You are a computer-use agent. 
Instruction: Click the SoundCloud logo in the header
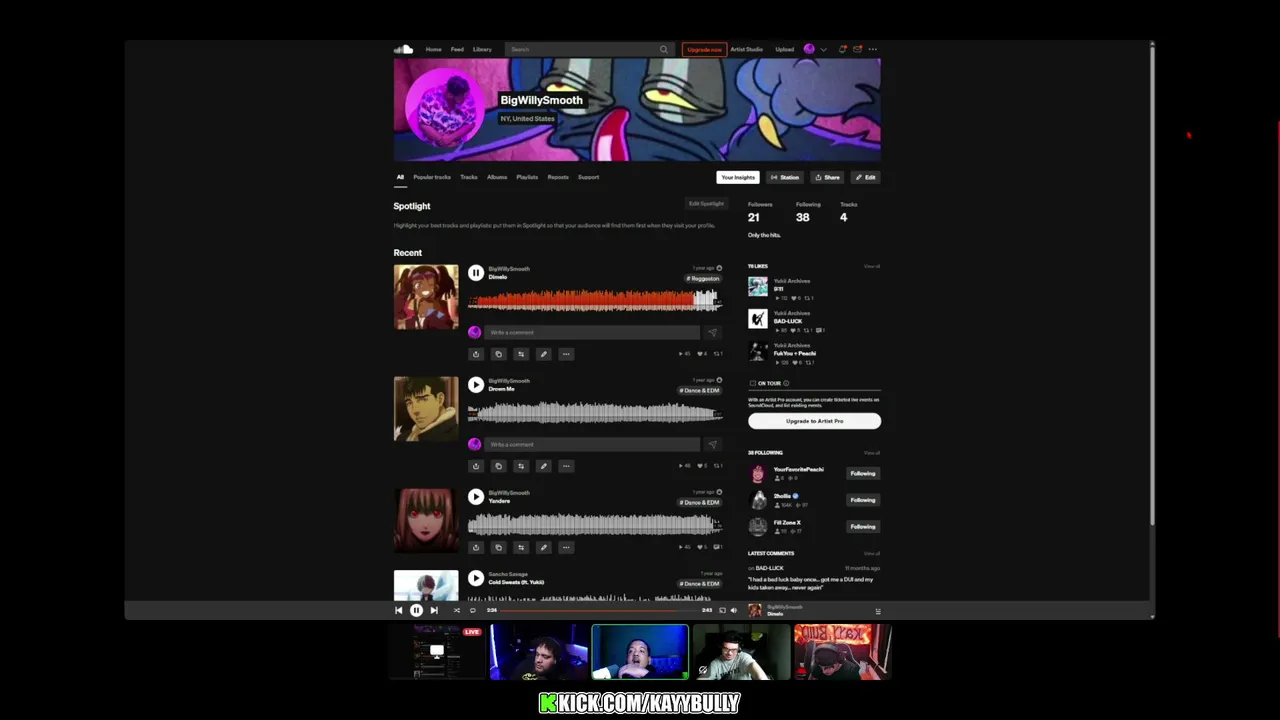click(x=404, y=49)
